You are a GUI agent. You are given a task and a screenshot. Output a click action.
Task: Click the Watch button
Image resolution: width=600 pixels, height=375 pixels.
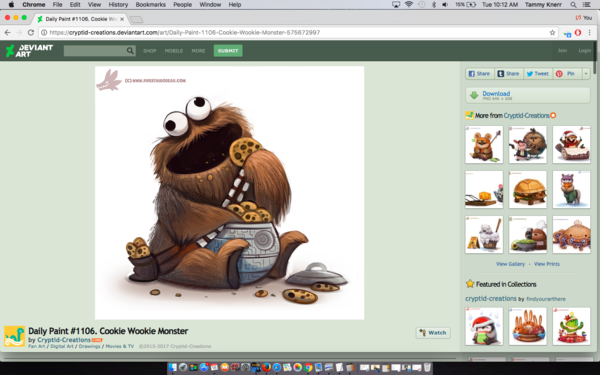[433, 333]
